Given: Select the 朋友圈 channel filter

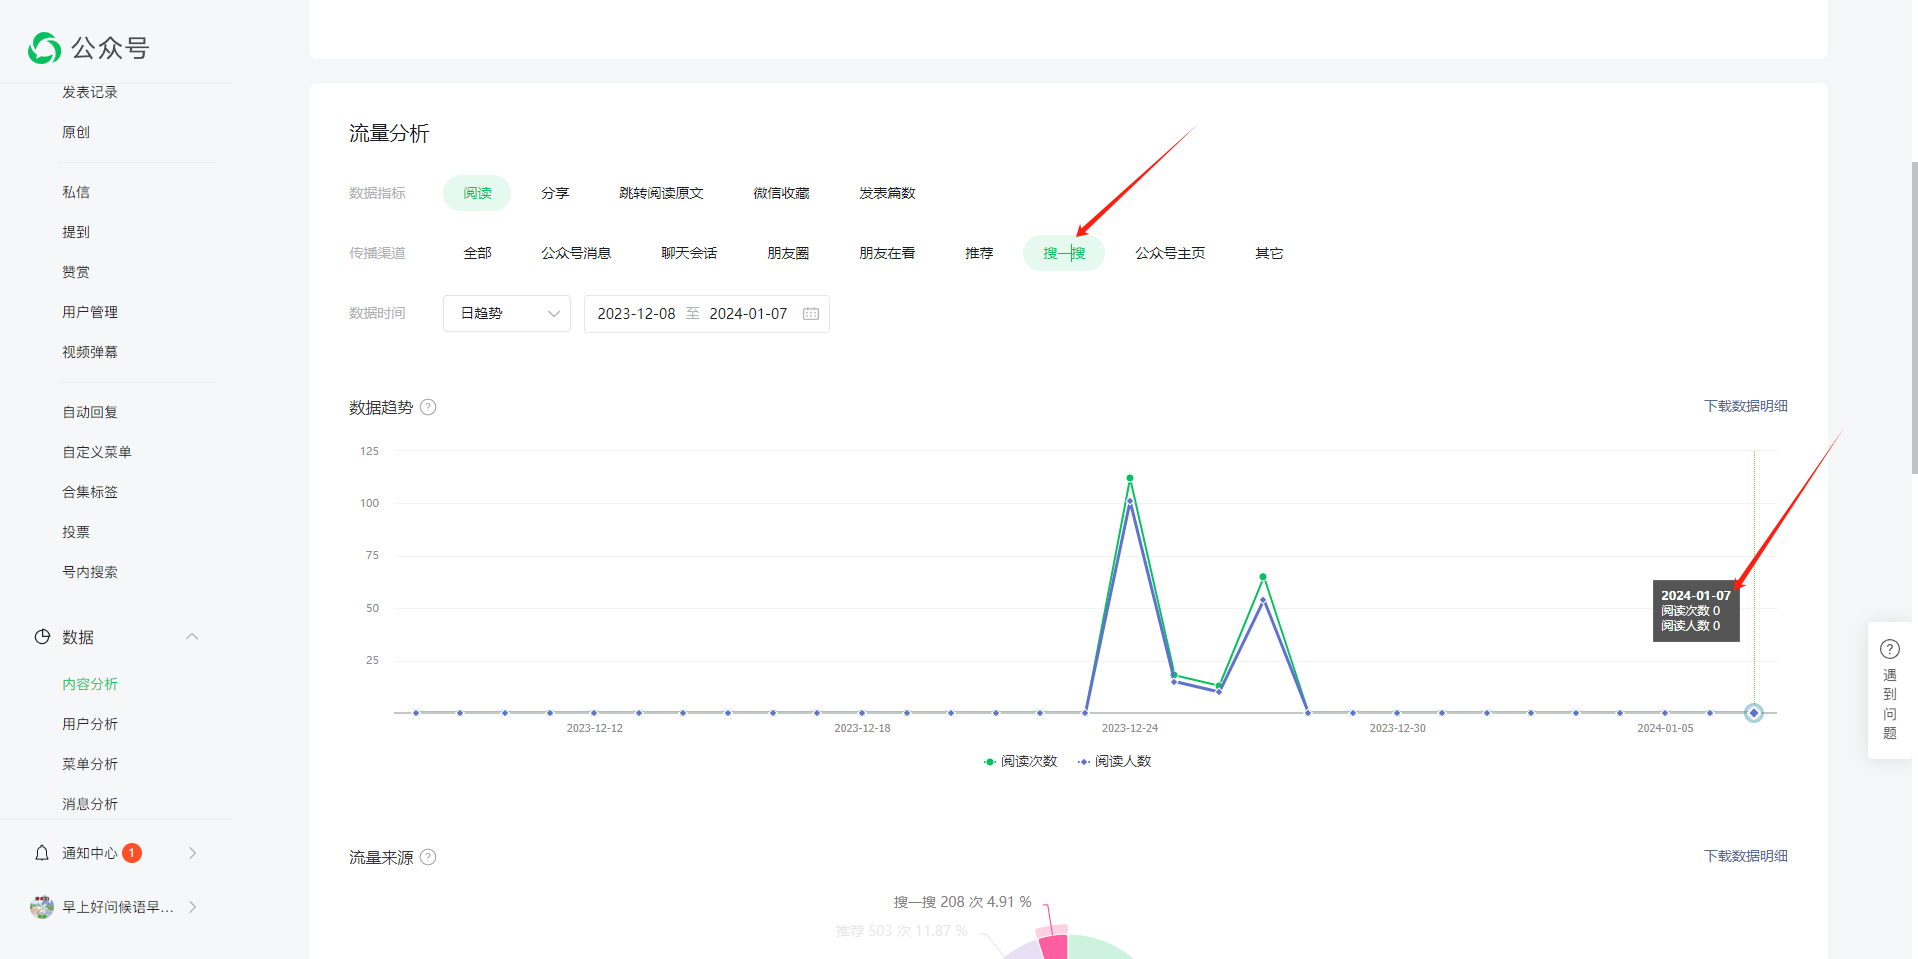Looking at the screenshot, I should click(x=788, y=253).
